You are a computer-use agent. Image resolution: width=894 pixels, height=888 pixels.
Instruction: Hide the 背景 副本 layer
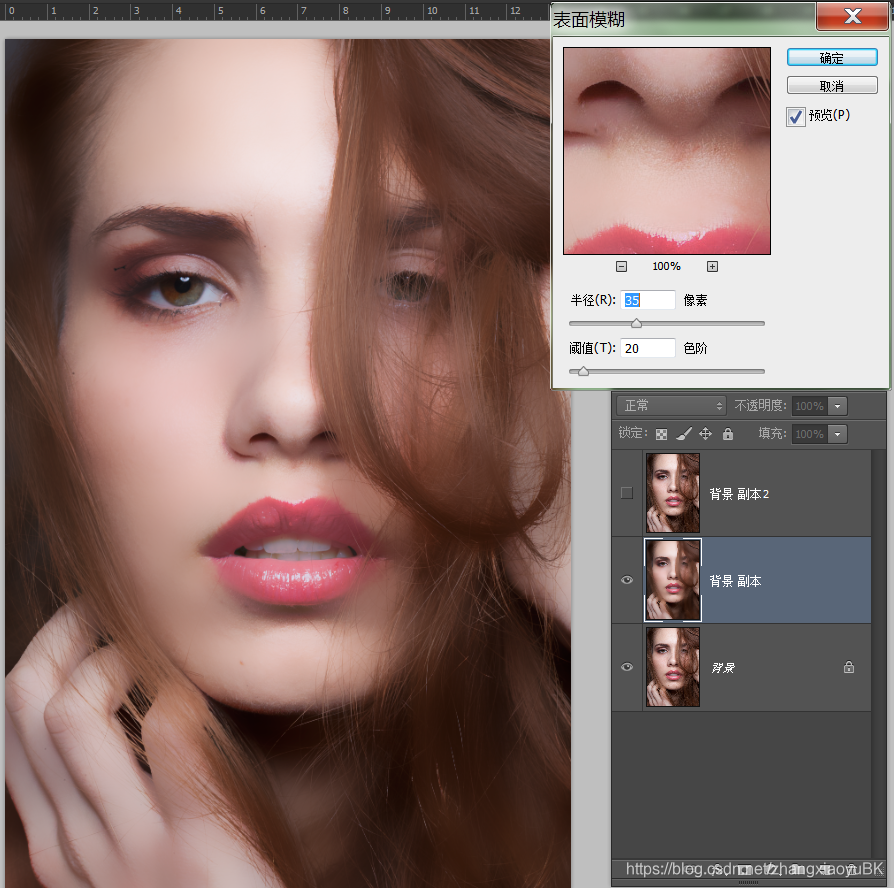coord(627,580)
